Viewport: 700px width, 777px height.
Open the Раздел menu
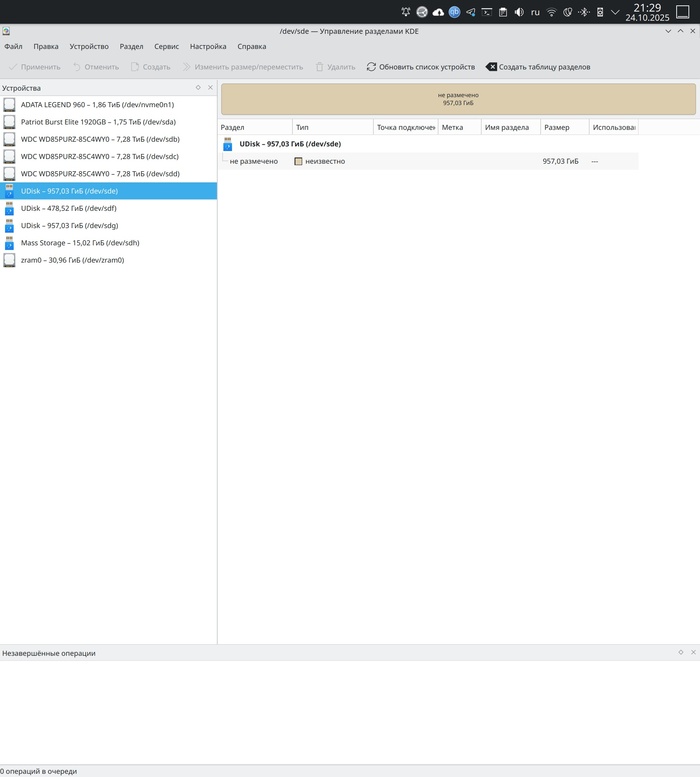coord(131,46)
